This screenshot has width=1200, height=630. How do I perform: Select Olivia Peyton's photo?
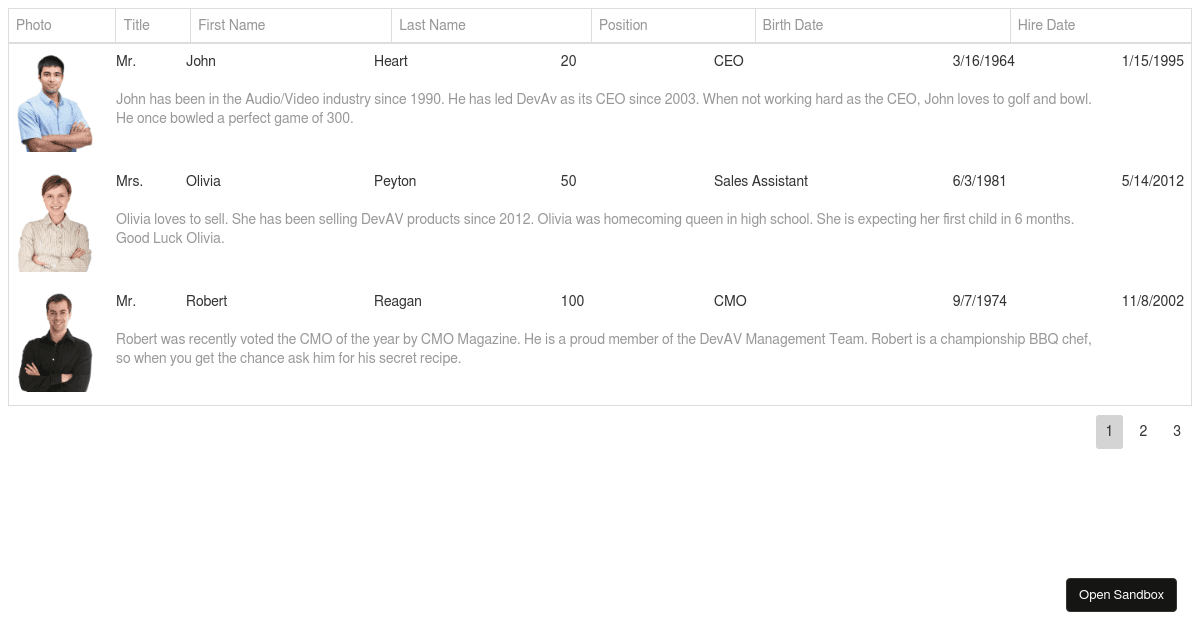coord(55,223)
